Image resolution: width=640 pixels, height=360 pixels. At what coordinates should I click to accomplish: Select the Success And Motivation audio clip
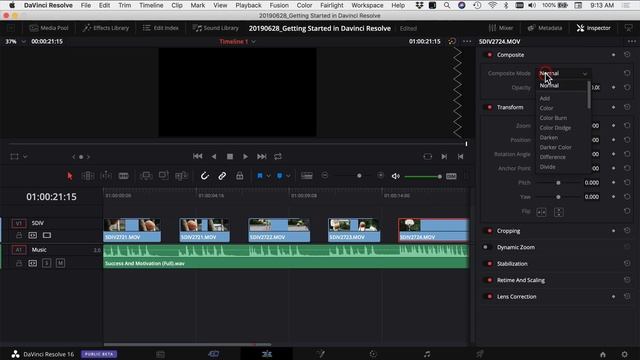[286, 256]
